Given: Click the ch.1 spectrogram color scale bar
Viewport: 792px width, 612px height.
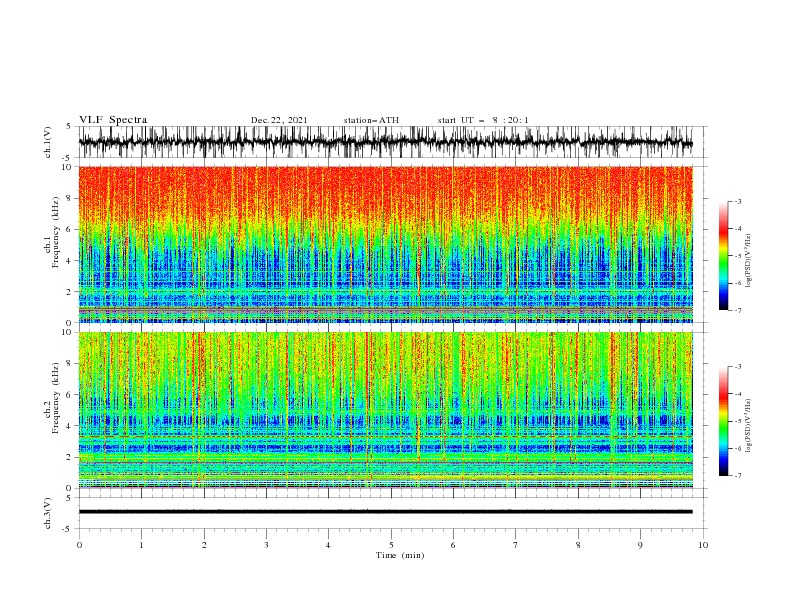Looking at the screenshot, I should pyautogui.click(x=723, y=256).
